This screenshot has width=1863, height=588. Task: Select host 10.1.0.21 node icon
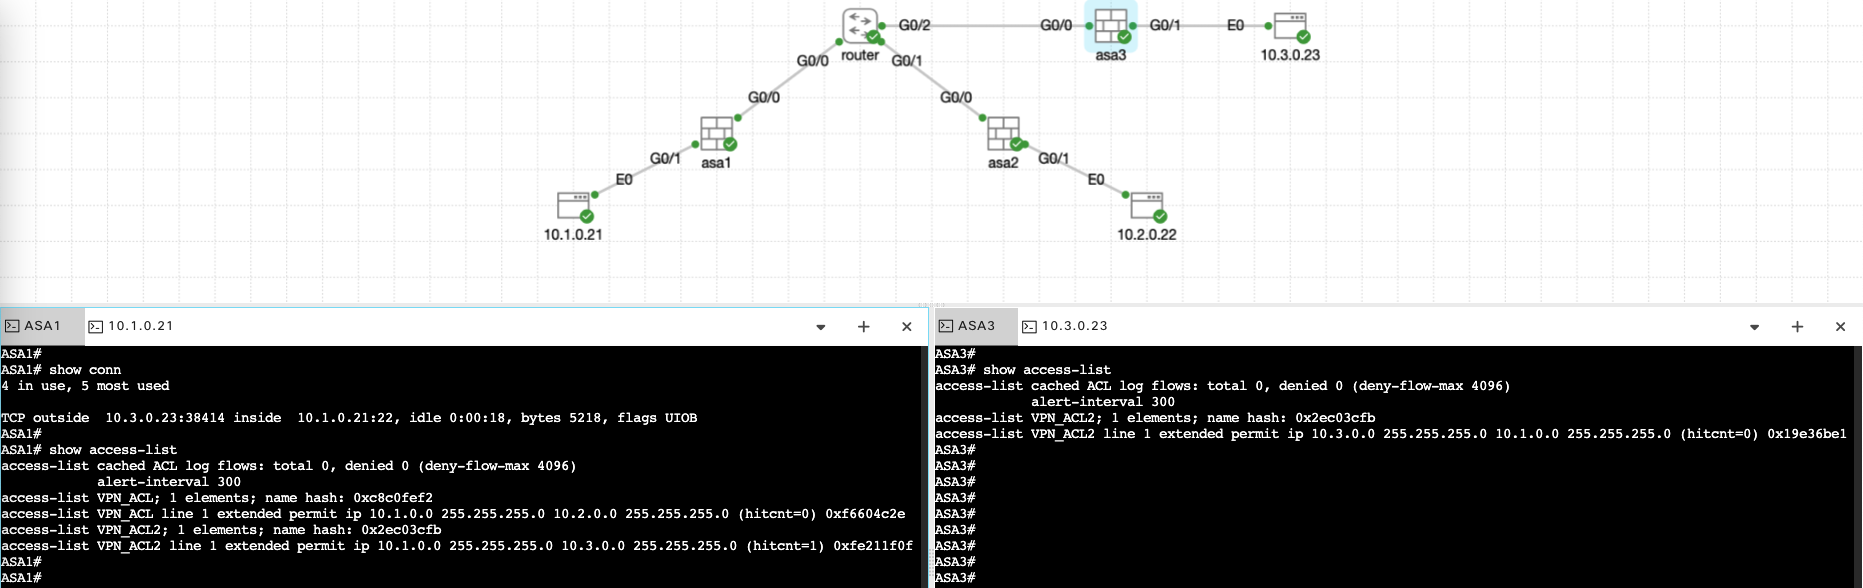tap(574, 207)
